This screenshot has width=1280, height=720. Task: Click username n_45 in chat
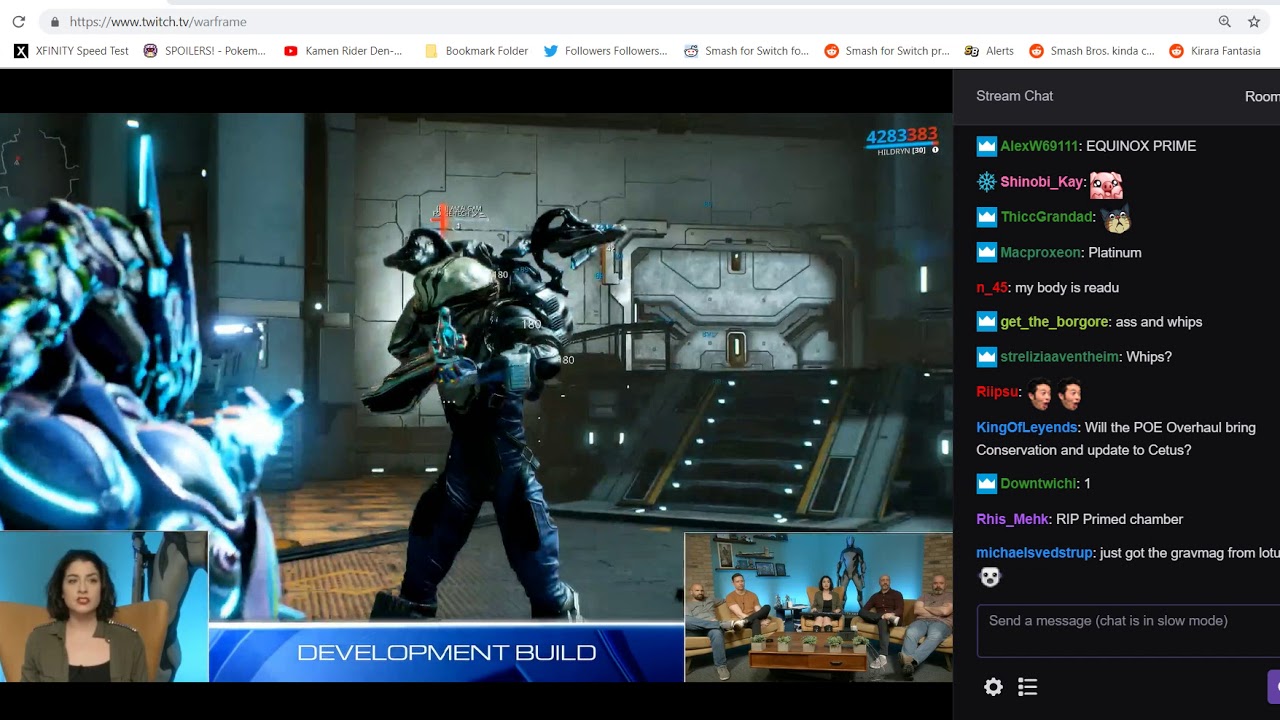991,288
